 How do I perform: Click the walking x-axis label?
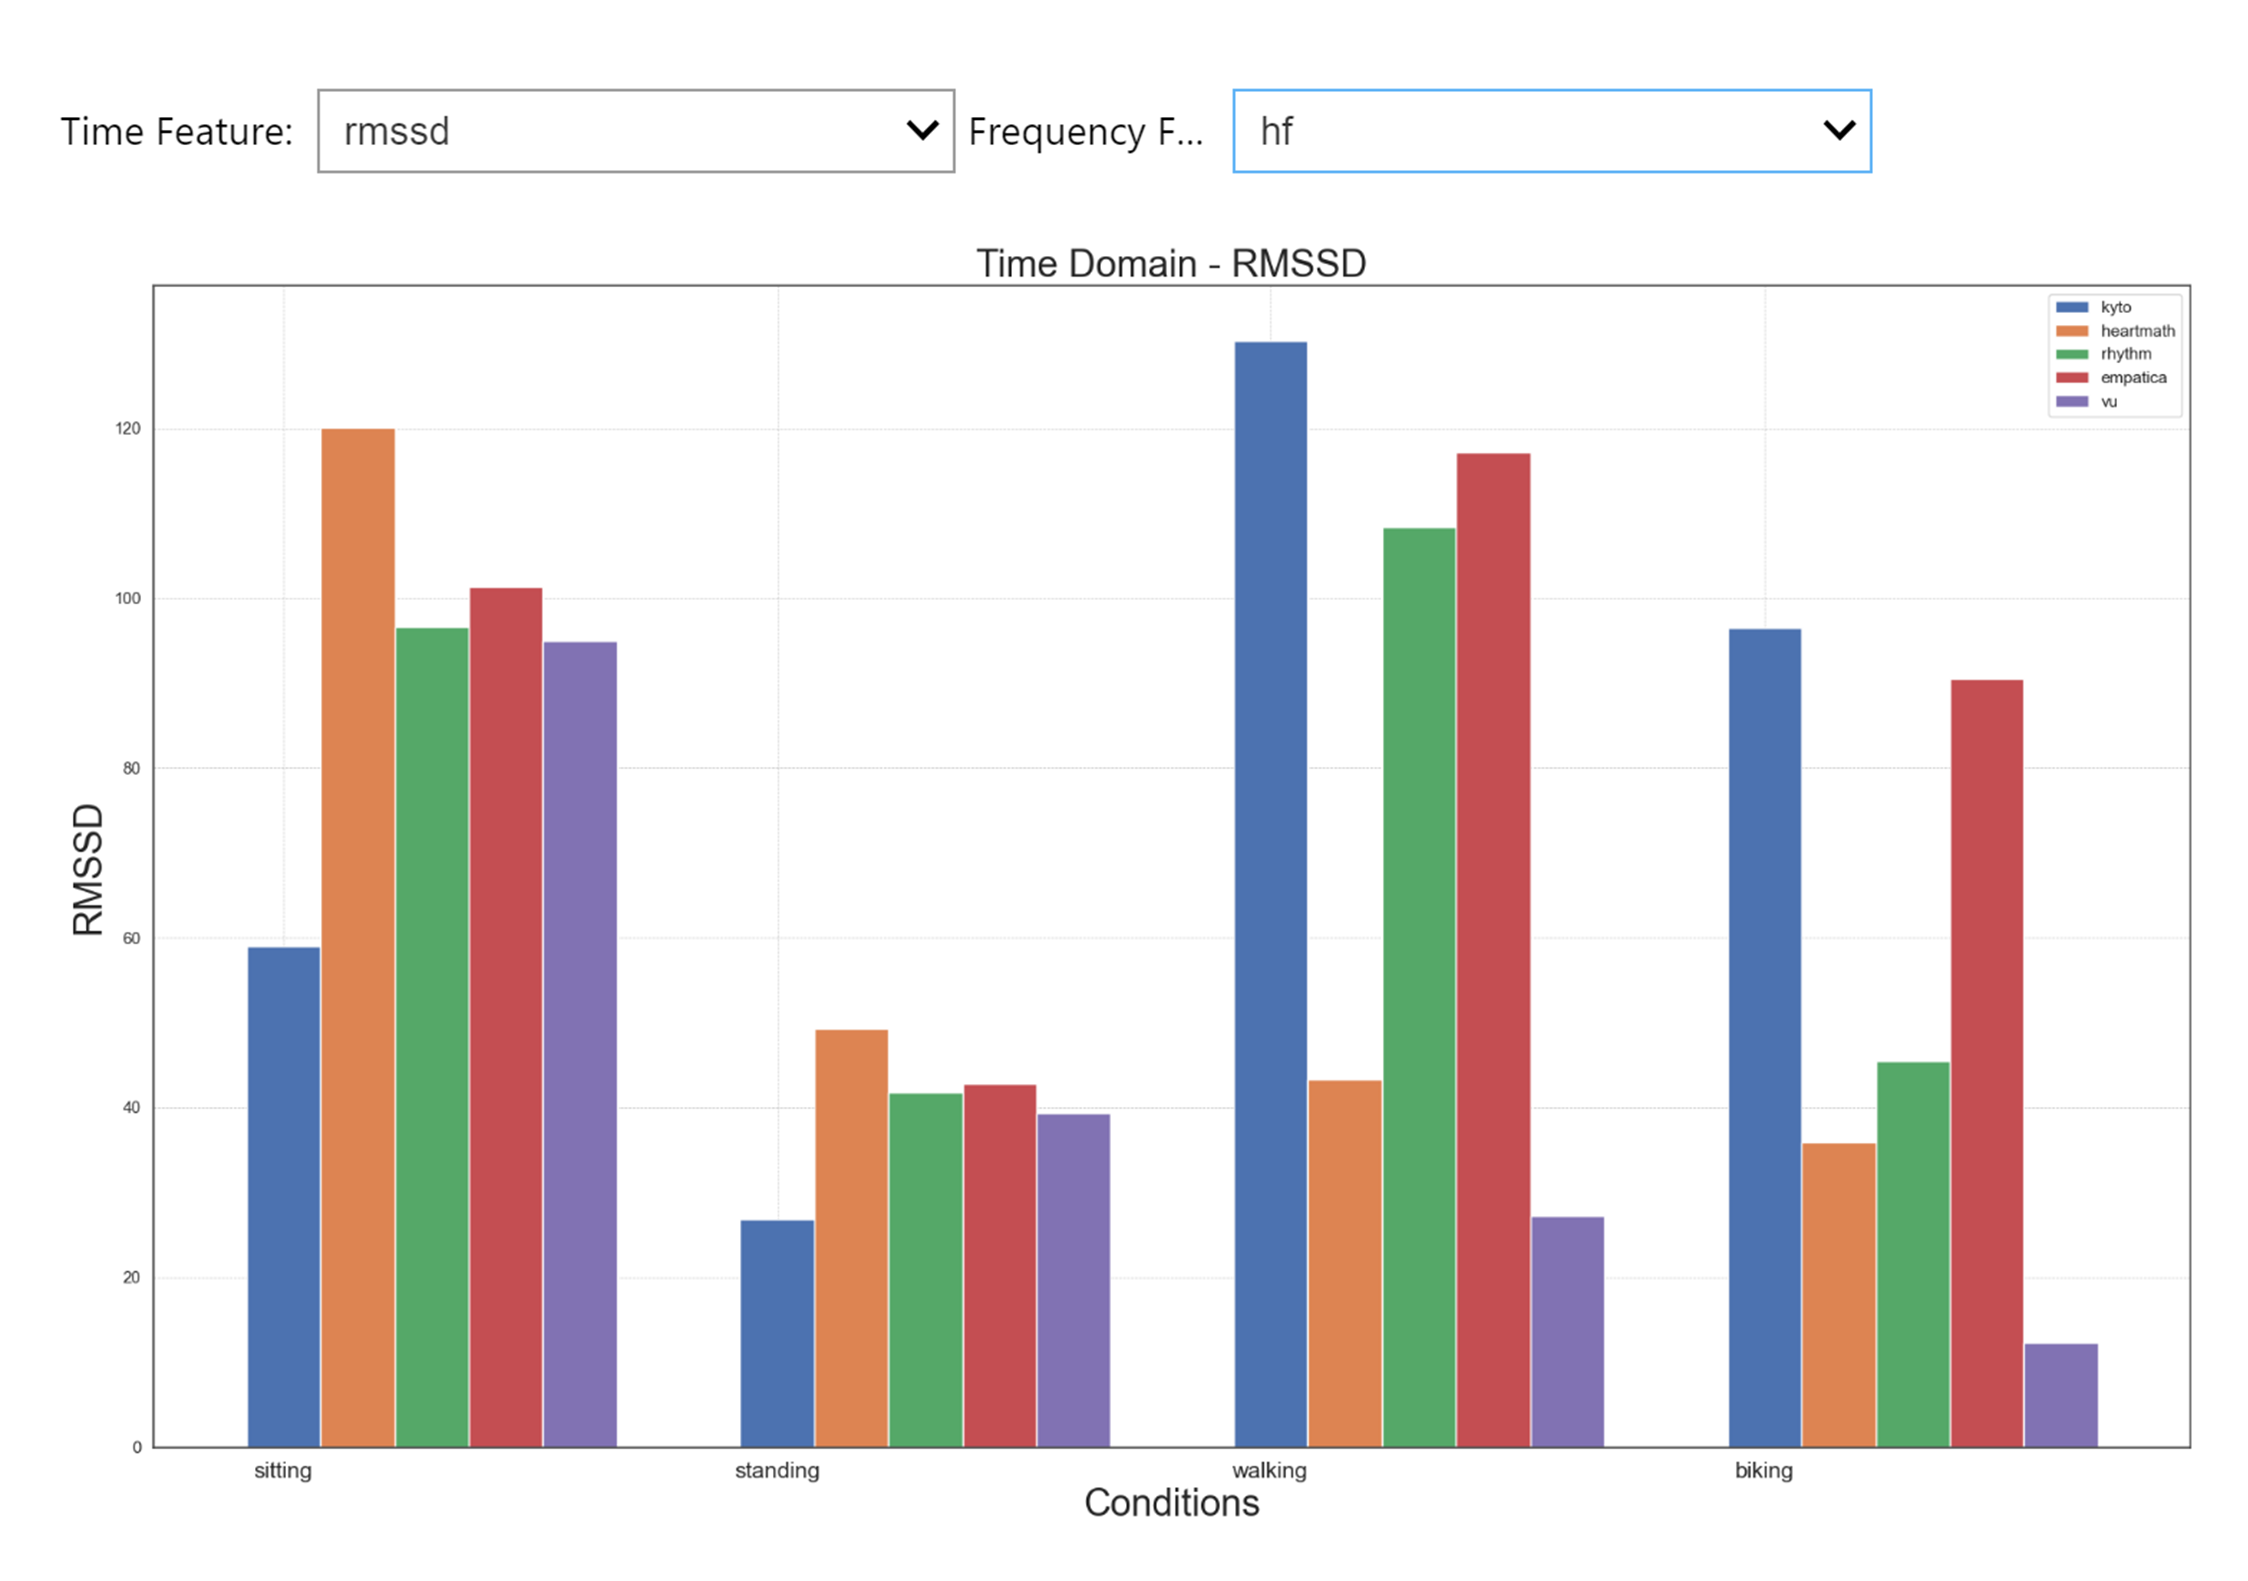click(1269, 1470)
